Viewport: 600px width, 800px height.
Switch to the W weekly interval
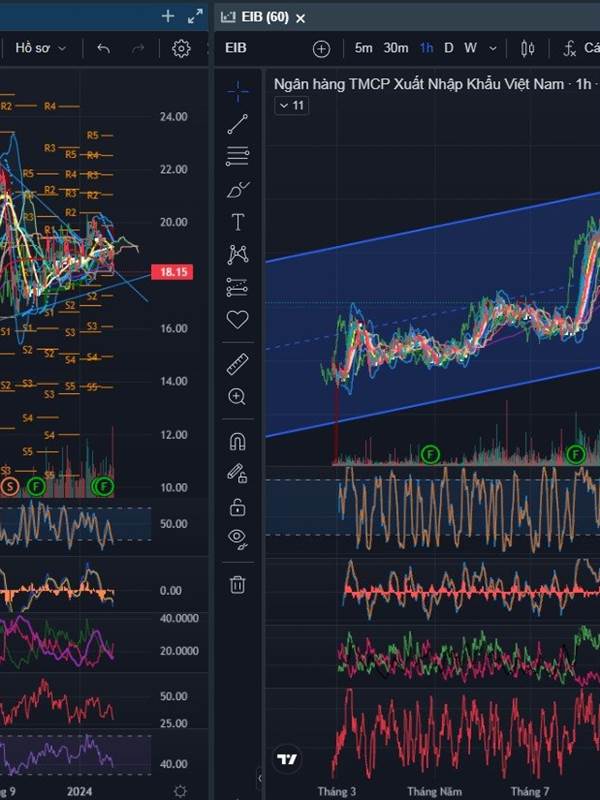470,48
